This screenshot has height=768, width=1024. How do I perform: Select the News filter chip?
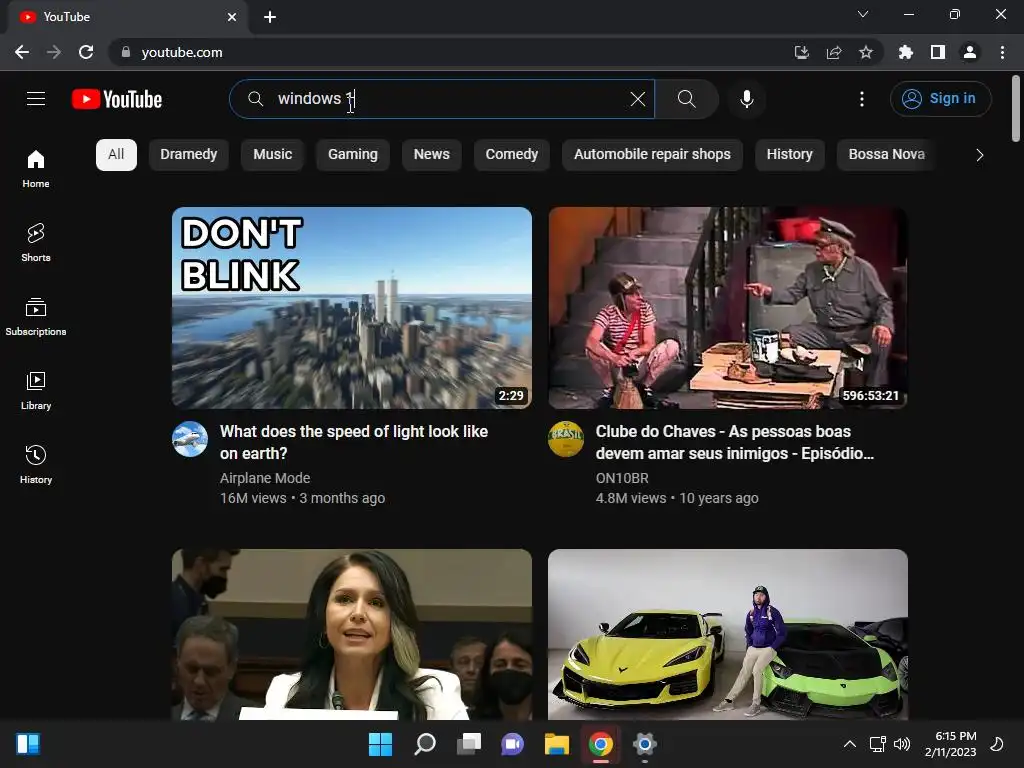(432, 155)
